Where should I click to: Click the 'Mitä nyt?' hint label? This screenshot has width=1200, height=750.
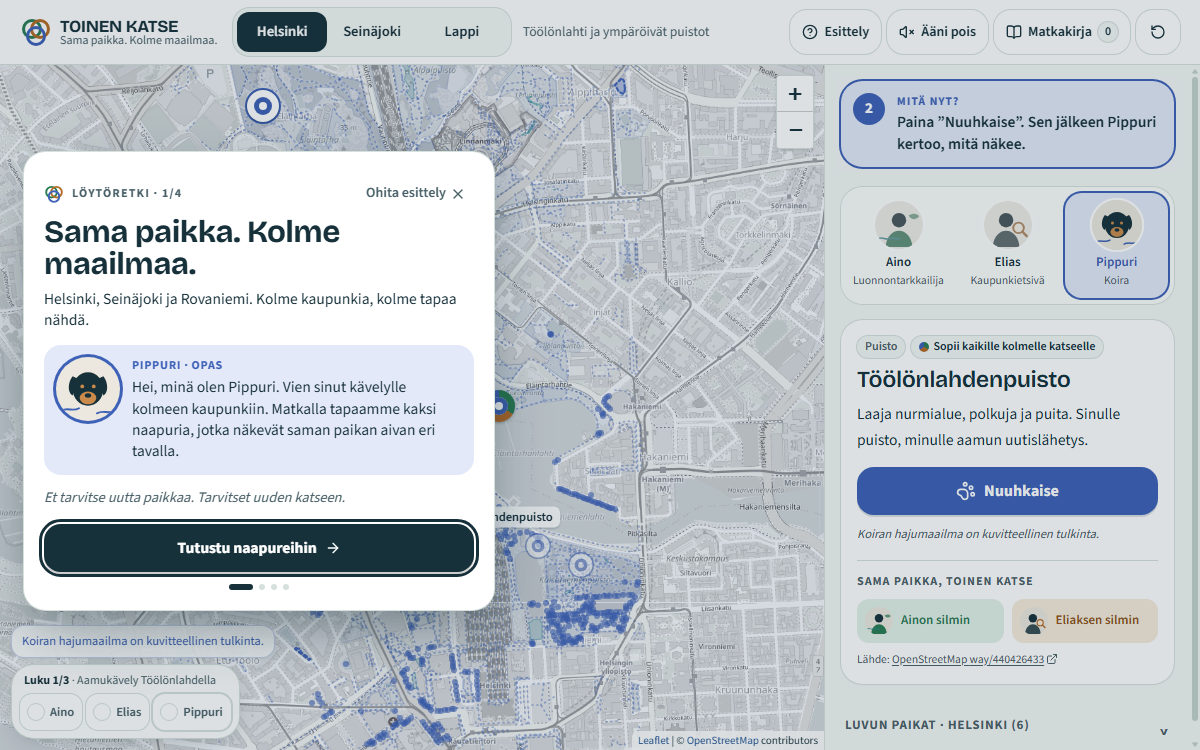928,101
